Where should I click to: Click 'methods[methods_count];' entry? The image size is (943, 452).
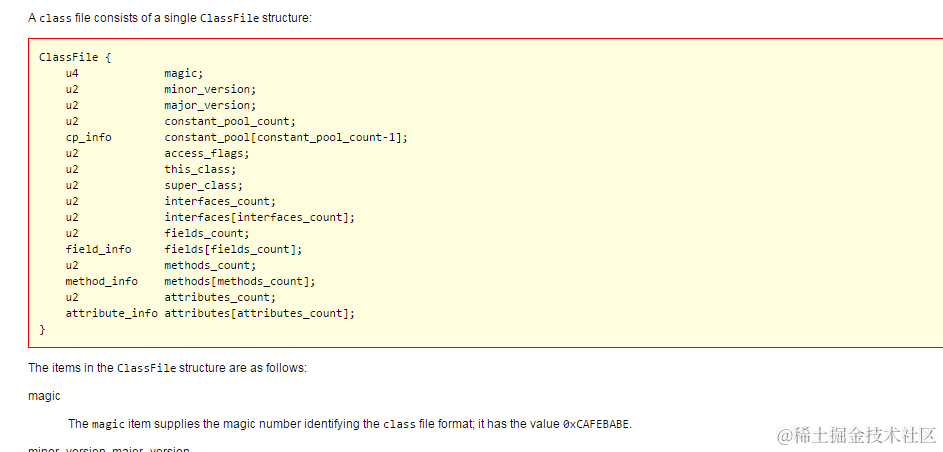[x=240, y=281]
